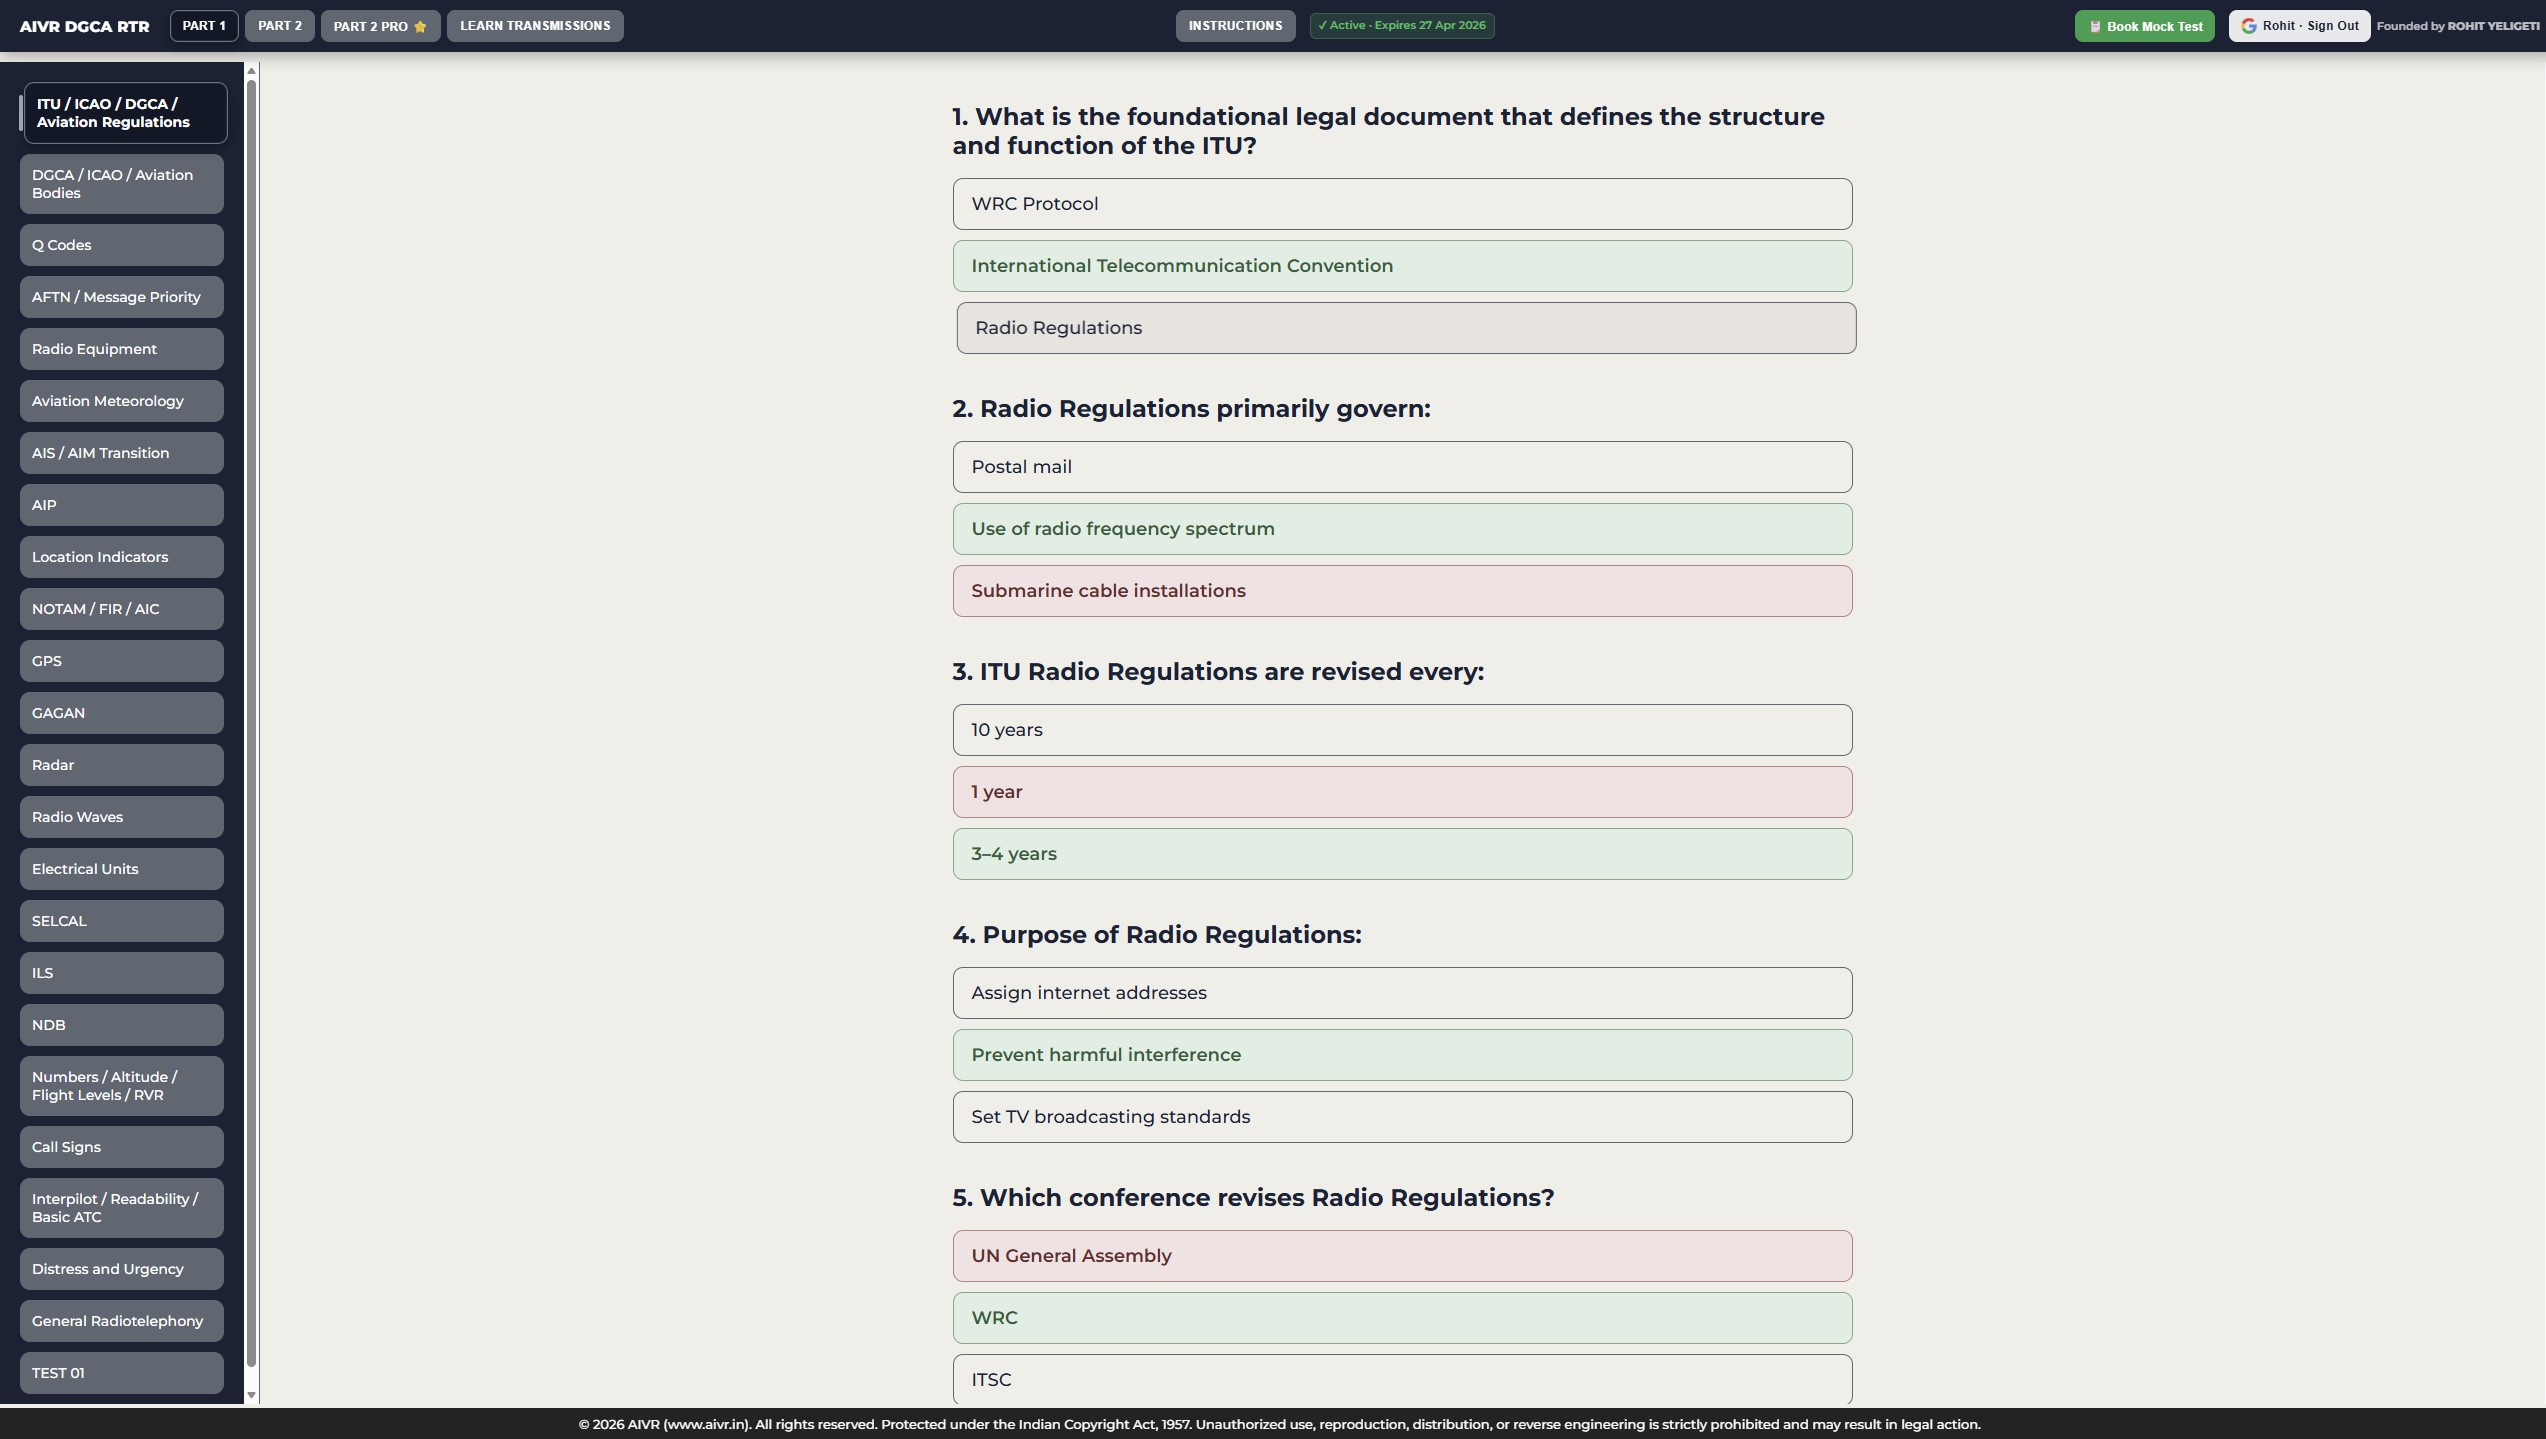Click the Google icon beside Rohit
The image size is (2546, 1439).
click(x=2248, y=26)
